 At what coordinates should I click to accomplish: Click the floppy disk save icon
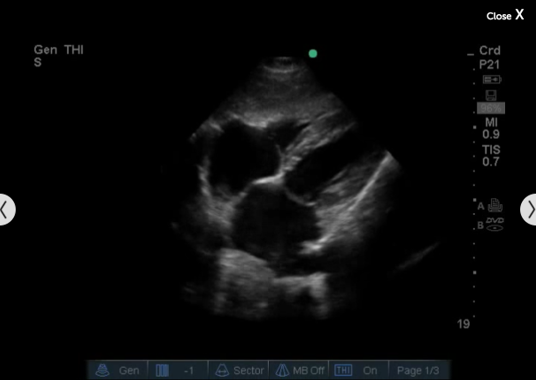(491, 95)
